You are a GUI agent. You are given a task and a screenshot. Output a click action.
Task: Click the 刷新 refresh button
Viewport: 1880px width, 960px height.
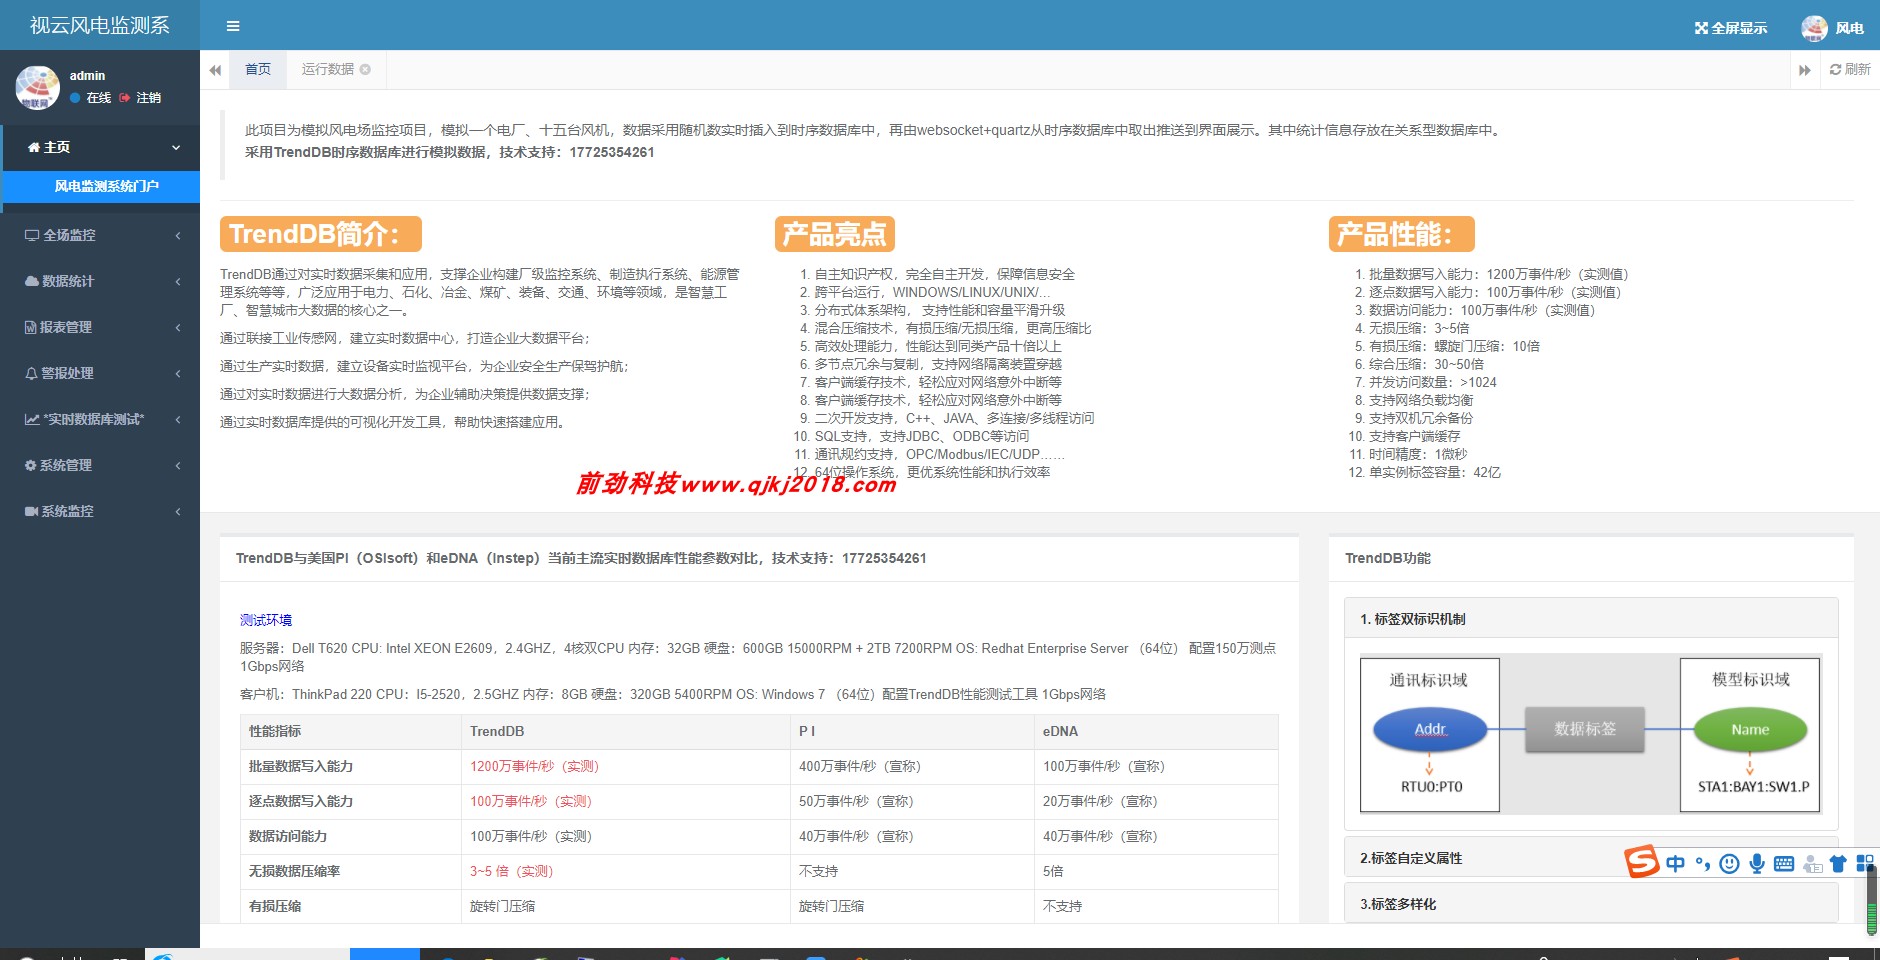pyautogui.click(x=1849, y=69)
